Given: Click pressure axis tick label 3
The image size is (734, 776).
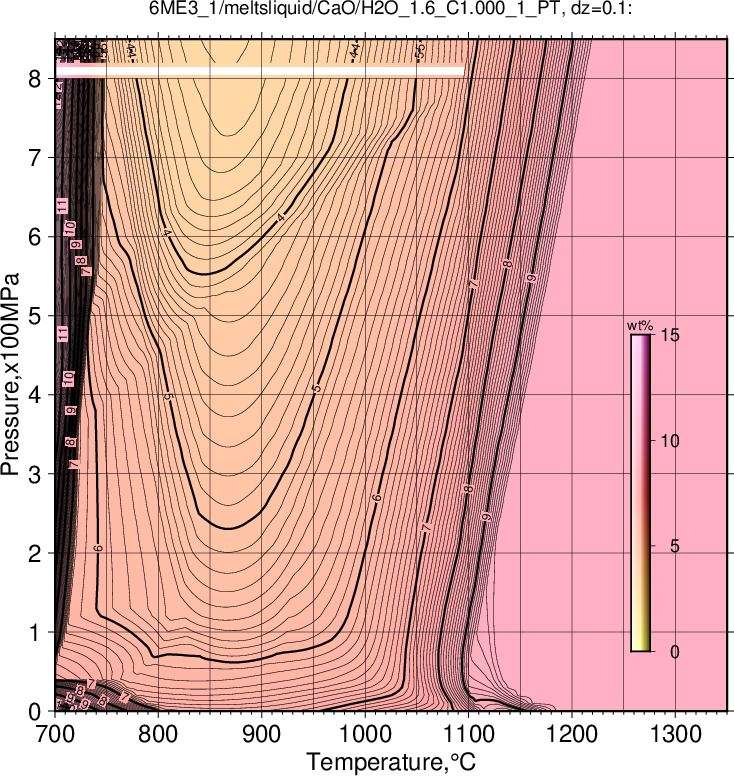Looking at the screenshot, I should (x=34, y=475).
